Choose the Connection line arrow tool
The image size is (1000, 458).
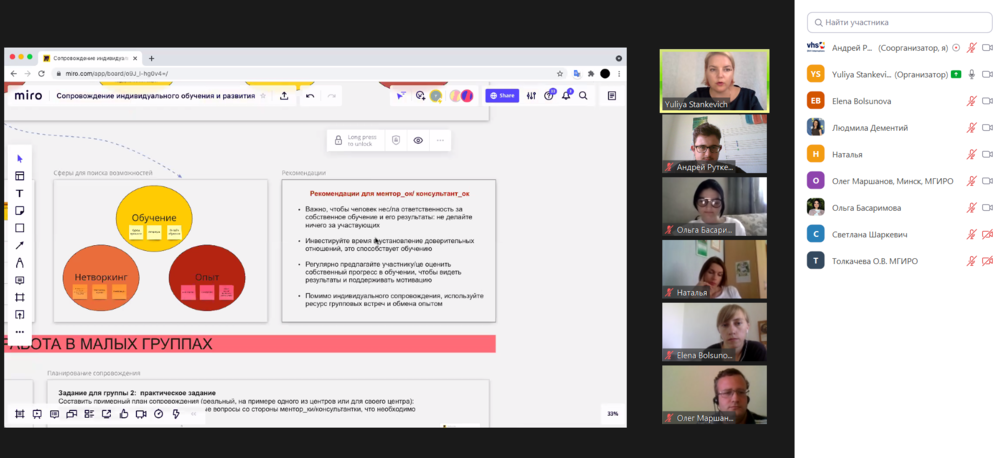click(x=19, y=245)
